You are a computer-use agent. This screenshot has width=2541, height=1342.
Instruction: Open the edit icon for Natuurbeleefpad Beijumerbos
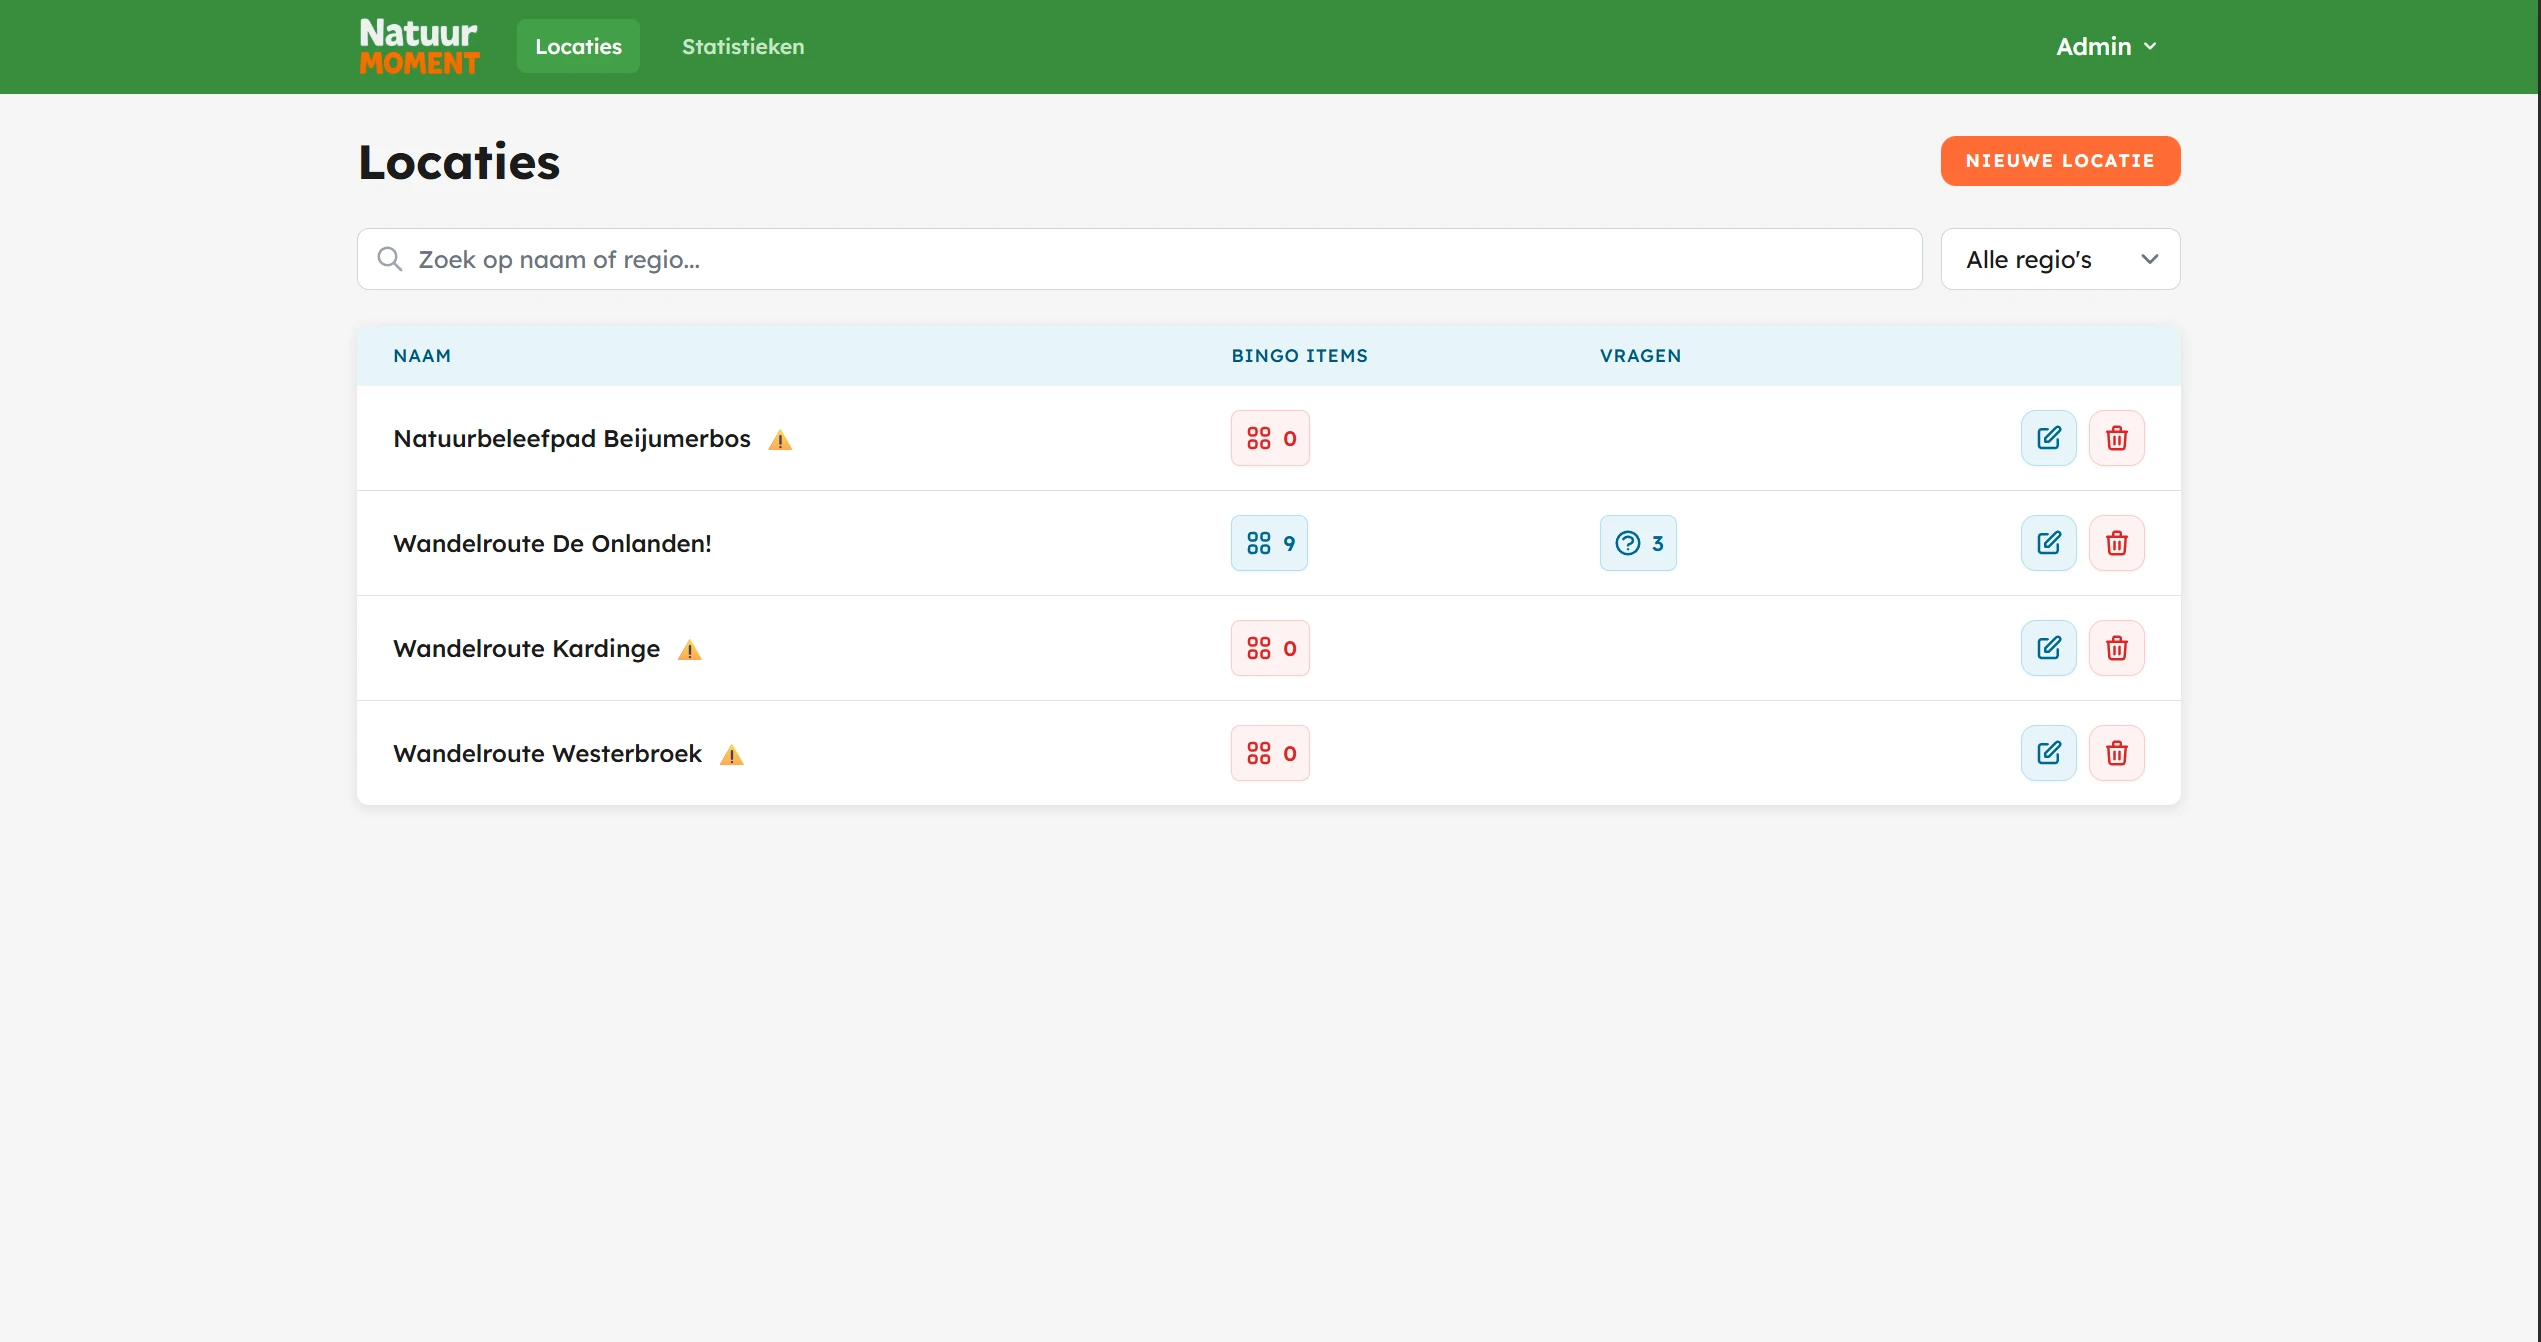pyautogui.click(x=2048, y=438)
